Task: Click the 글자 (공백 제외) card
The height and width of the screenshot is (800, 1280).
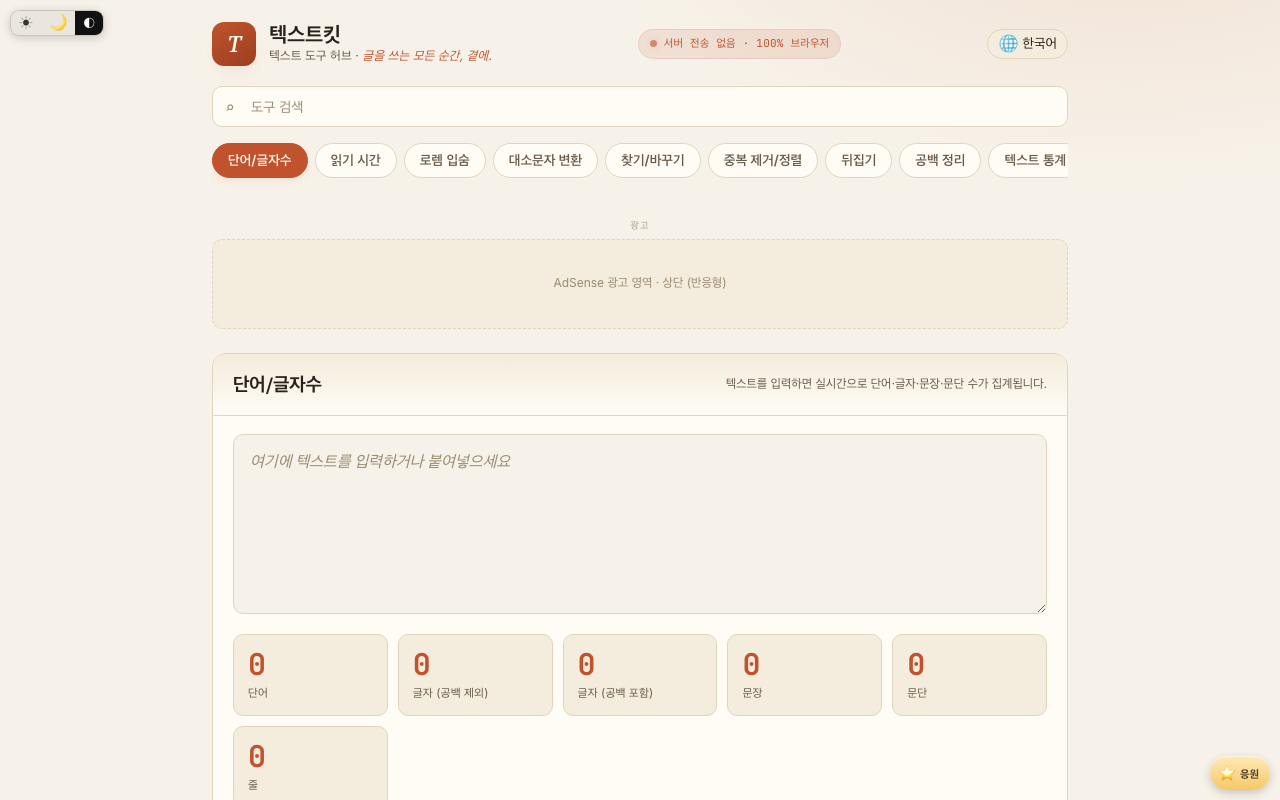Action: [475, 675]
